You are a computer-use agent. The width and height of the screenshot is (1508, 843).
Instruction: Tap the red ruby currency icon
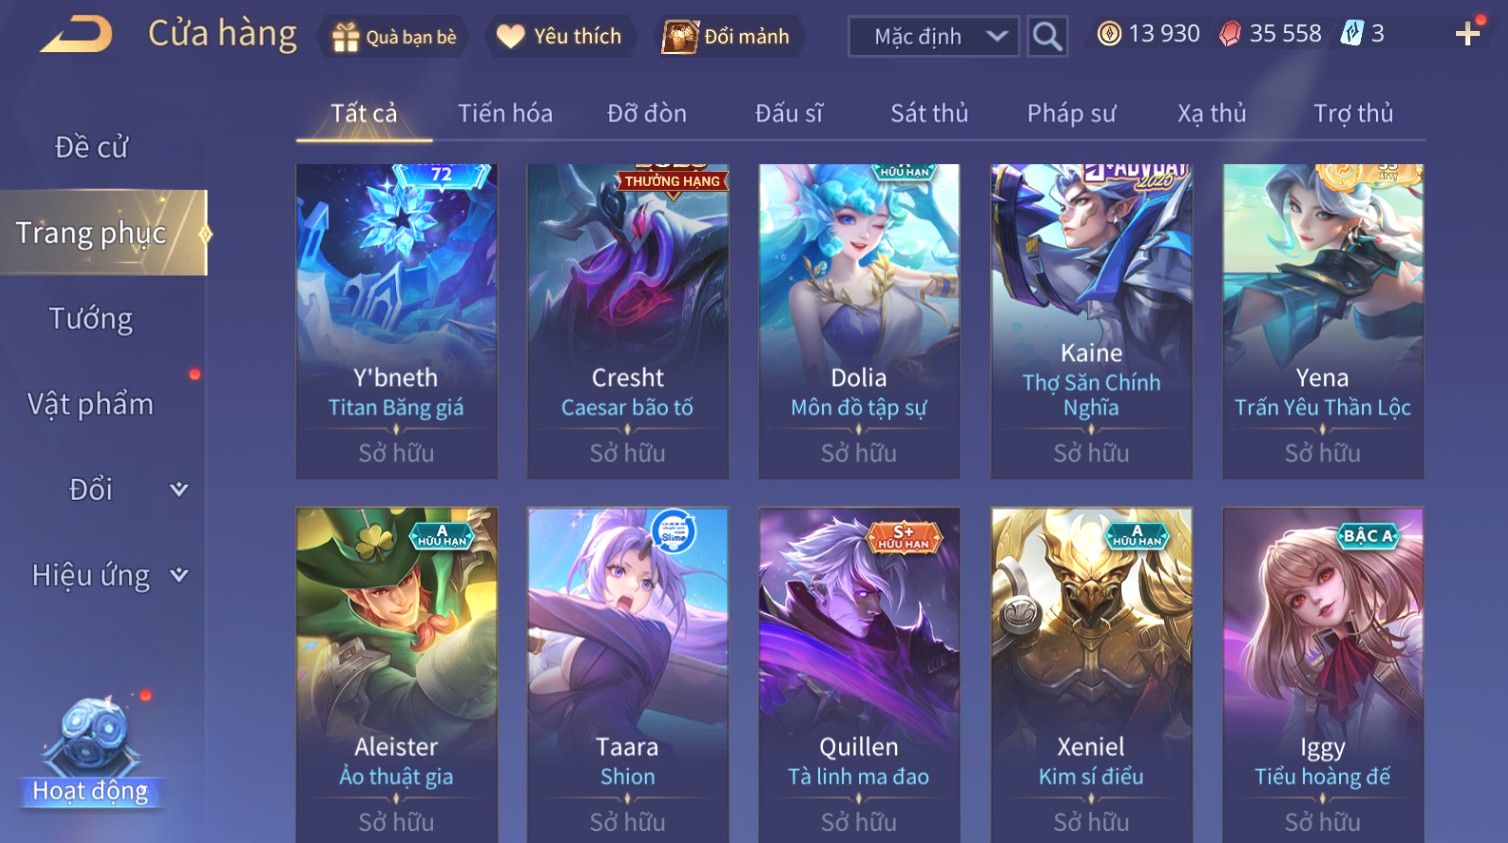click(1230, 34)
